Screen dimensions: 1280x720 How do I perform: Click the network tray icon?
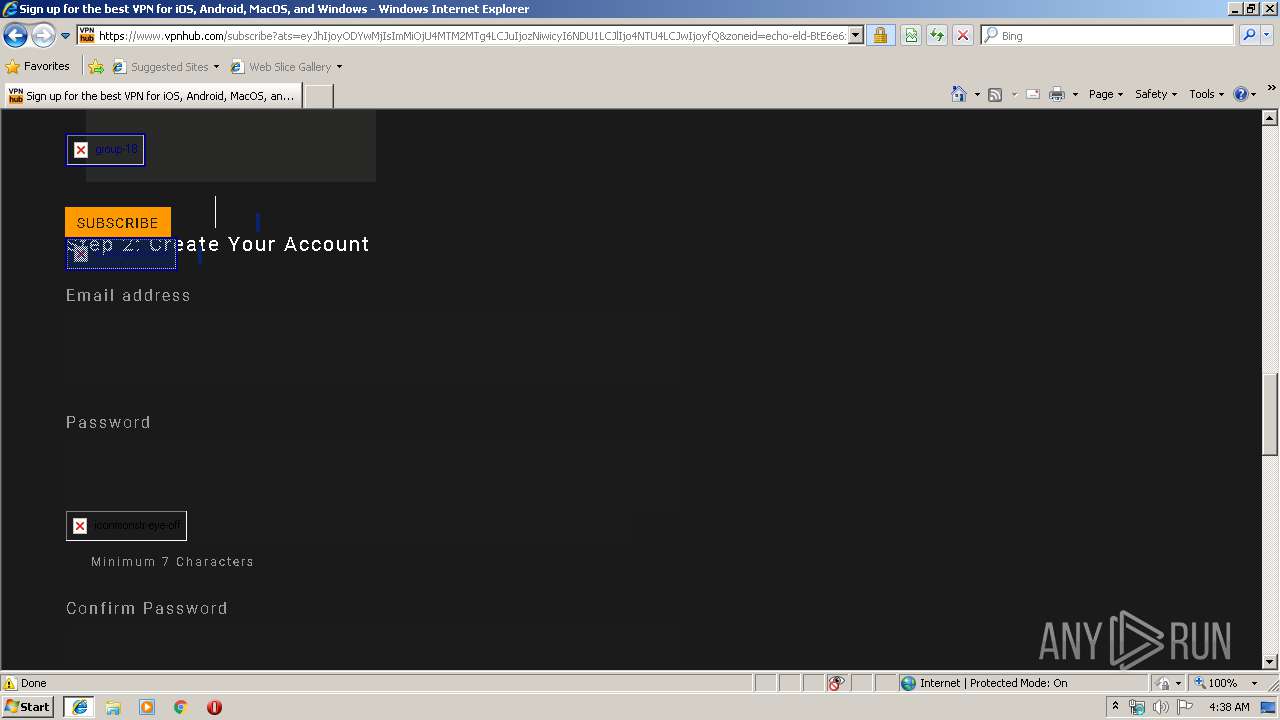tap(1137, 707)
